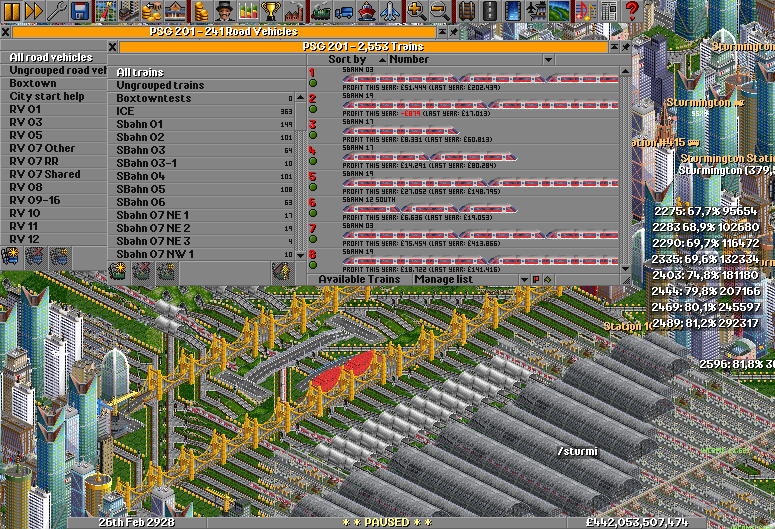This screenshot has height=529, width=775.
Task: Show the graphs bar chart icon
Action: [247, 11]
